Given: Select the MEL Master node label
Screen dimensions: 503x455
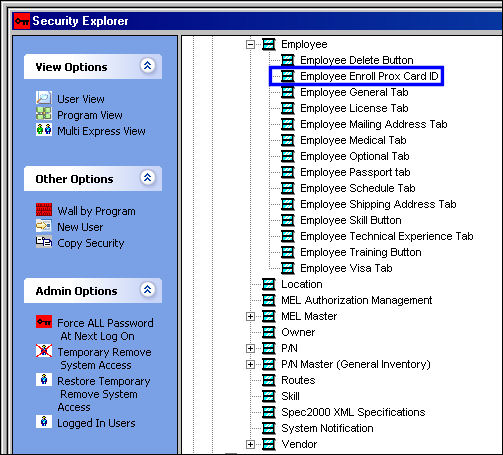Looking at the screenshot, I should pyautogui.click(x=309, y=316).
